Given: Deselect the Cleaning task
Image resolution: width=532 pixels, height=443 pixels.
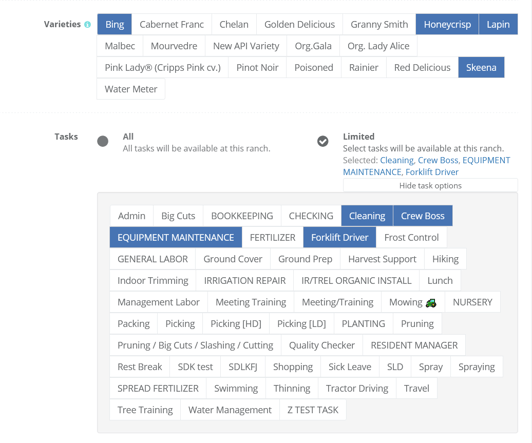Looking at the screenshot, I should 367,216.
